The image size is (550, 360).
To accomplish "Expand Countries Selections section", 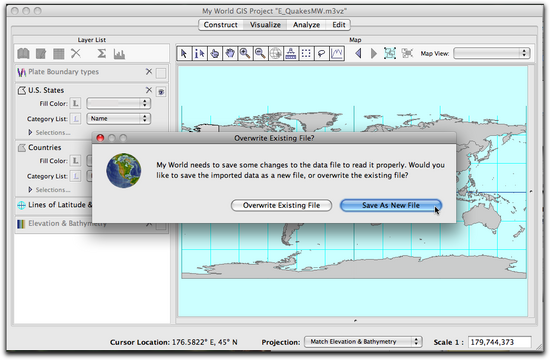I will 30,189.
